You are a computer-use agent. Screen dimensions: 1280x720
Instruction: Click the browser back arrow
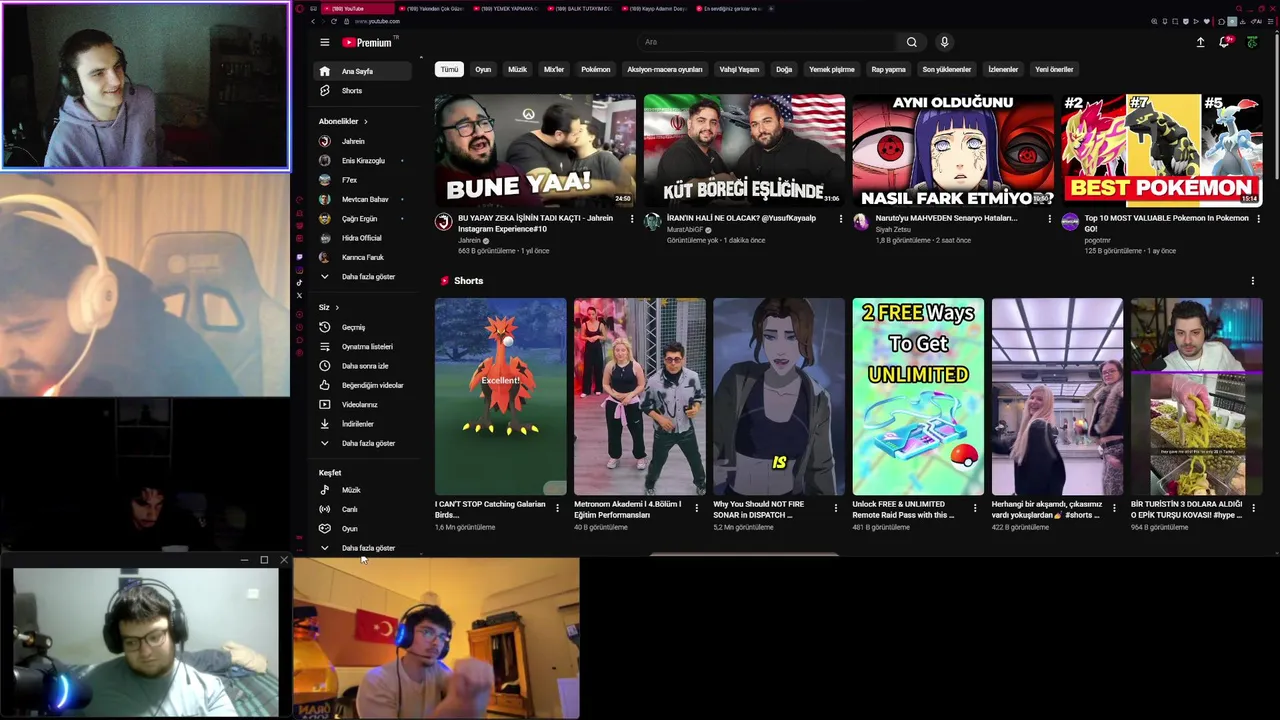tap(313, 21)
